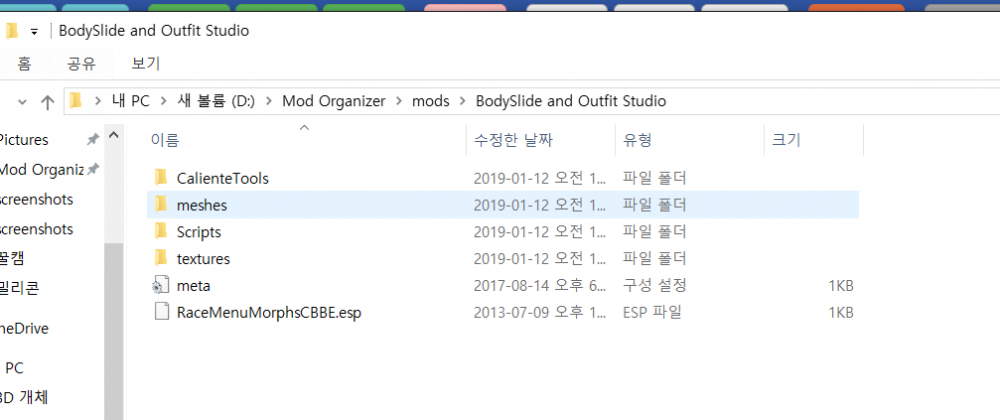Click the sidebar scrollbar up arrow
The height and width of the screenshot is (420, 1000).
point(113,136)
